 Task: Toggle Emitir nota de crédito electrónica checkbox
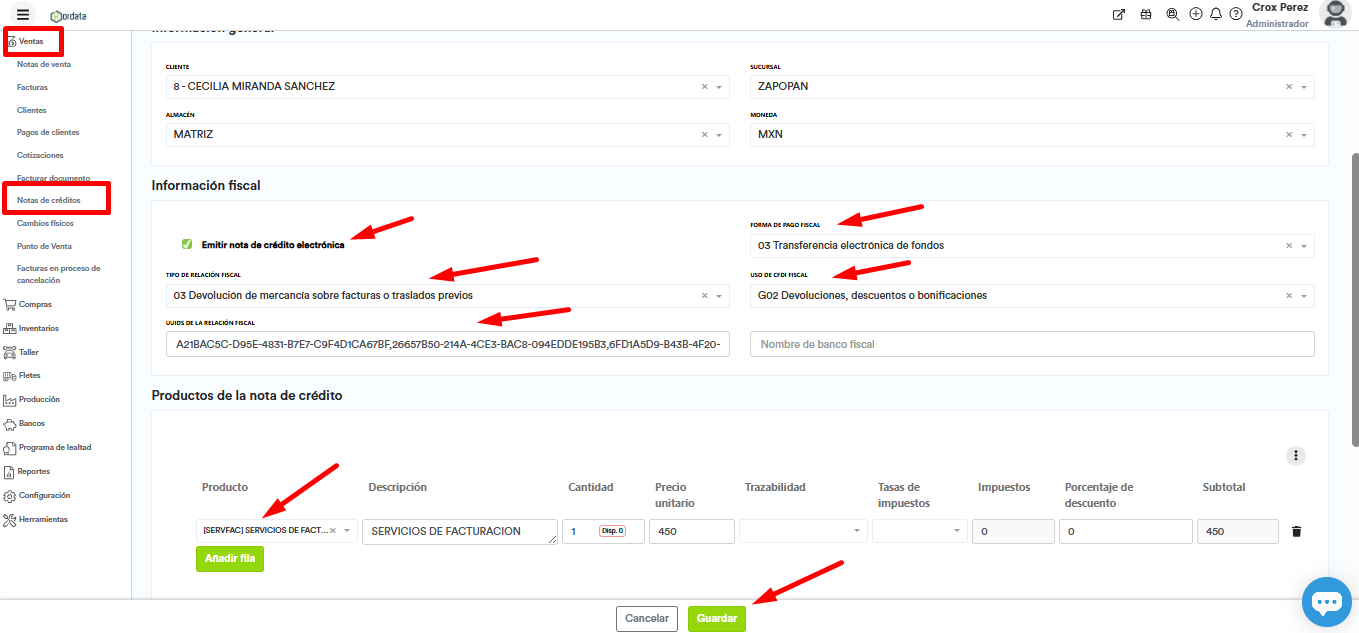tap(187, 244)
